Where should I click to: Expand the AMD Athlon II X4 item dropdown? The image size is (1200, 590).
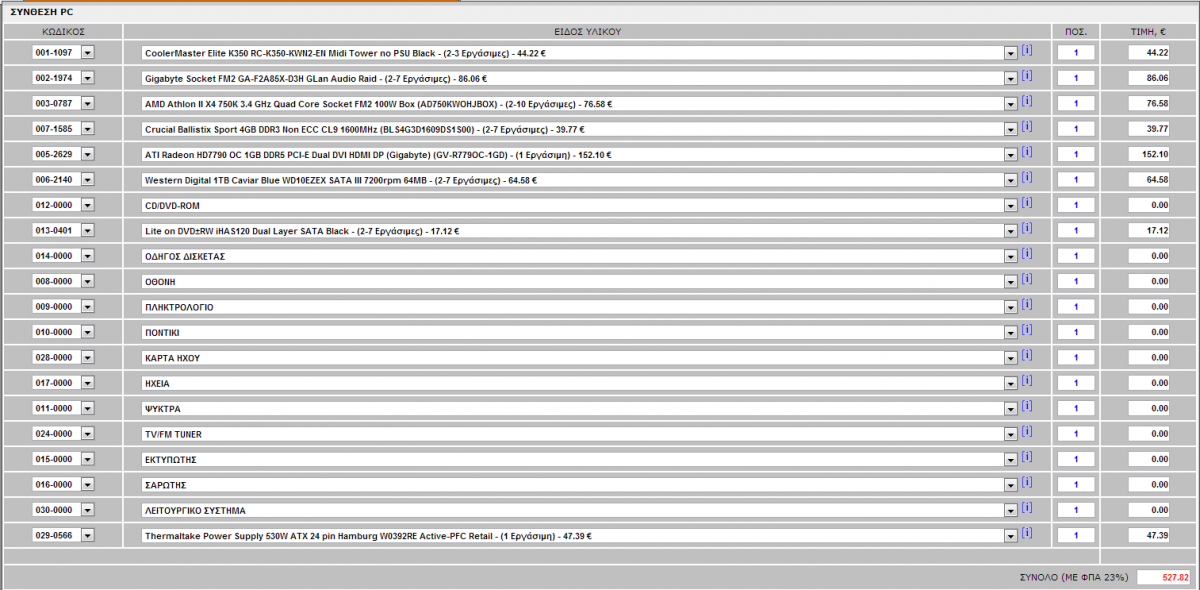(x=1010, y=103)
